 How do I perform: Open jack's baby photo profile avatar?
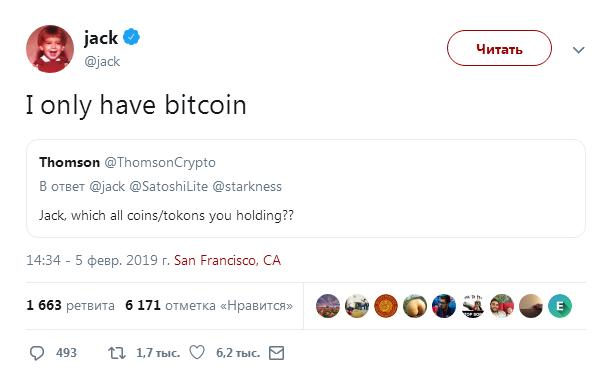(50, 49)
